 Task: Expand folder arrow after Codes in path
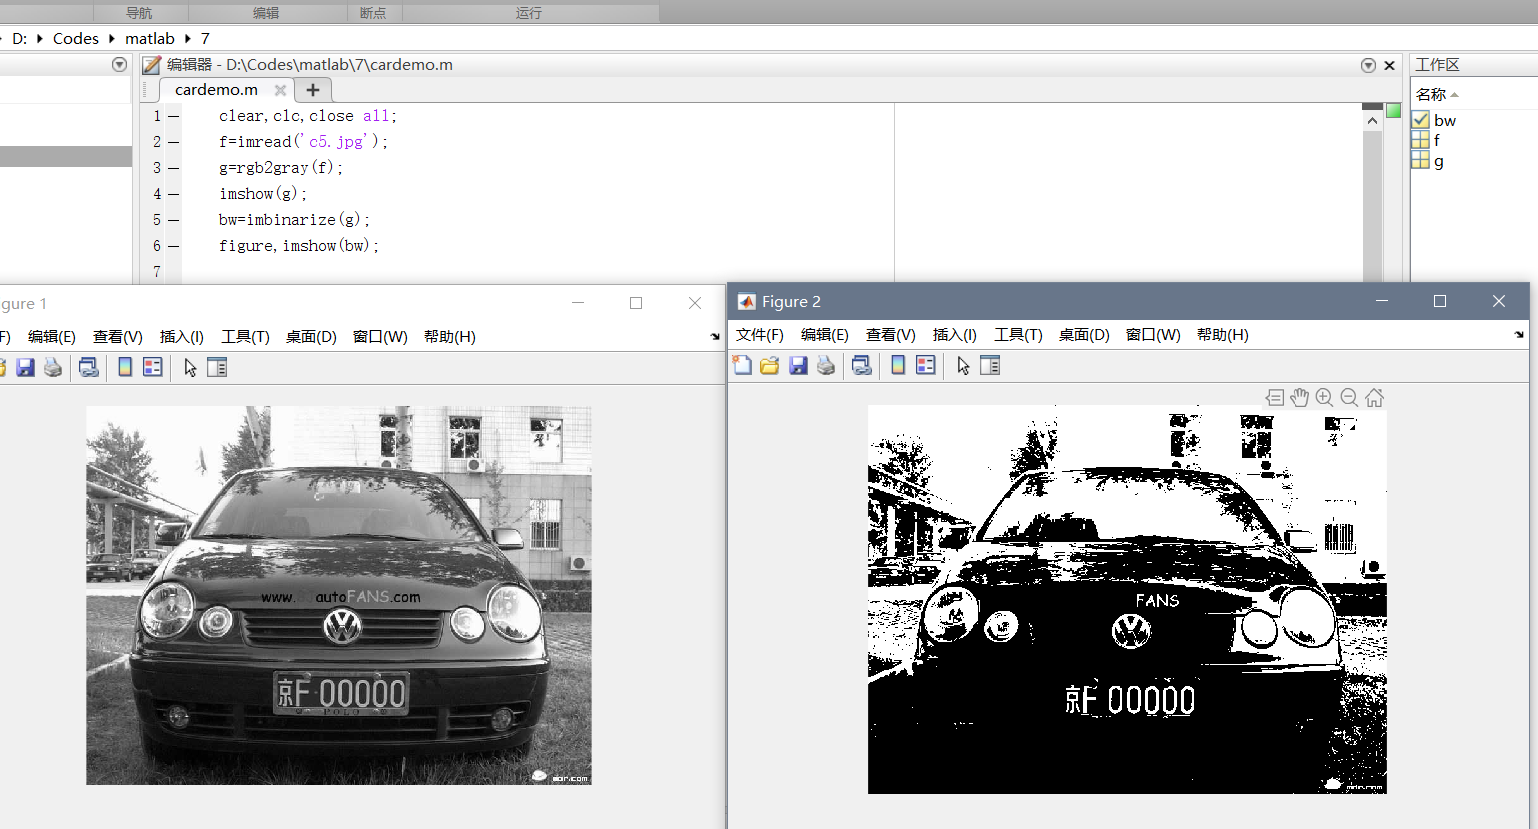[x=112, y=39]
